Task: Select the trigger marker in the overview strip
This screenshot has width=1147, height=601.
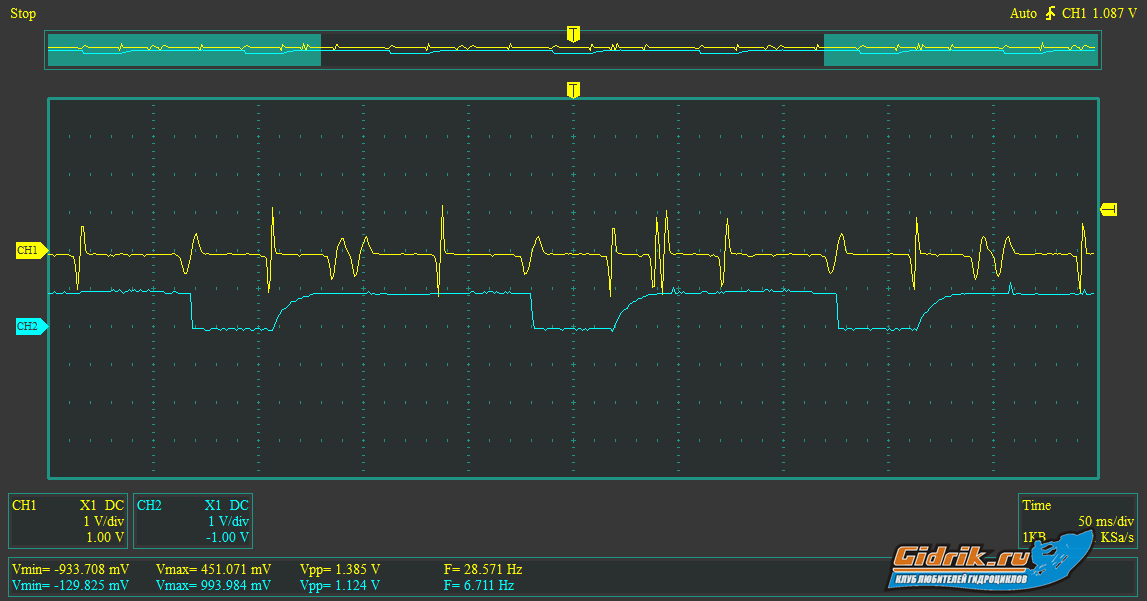Action: 573,34
